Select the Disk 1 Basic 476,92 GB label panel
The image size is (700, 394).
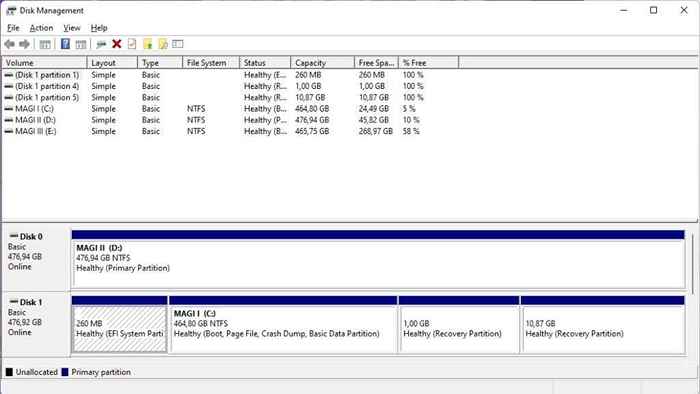[36, 324]
